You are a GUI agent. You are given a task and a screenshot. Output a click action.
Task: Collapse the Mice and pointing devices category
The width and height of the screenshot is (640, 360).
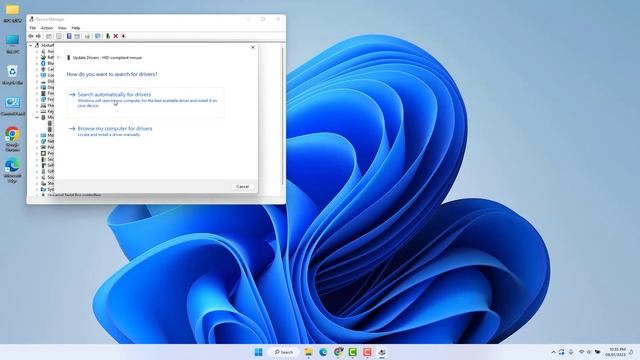tap(37, 117)
